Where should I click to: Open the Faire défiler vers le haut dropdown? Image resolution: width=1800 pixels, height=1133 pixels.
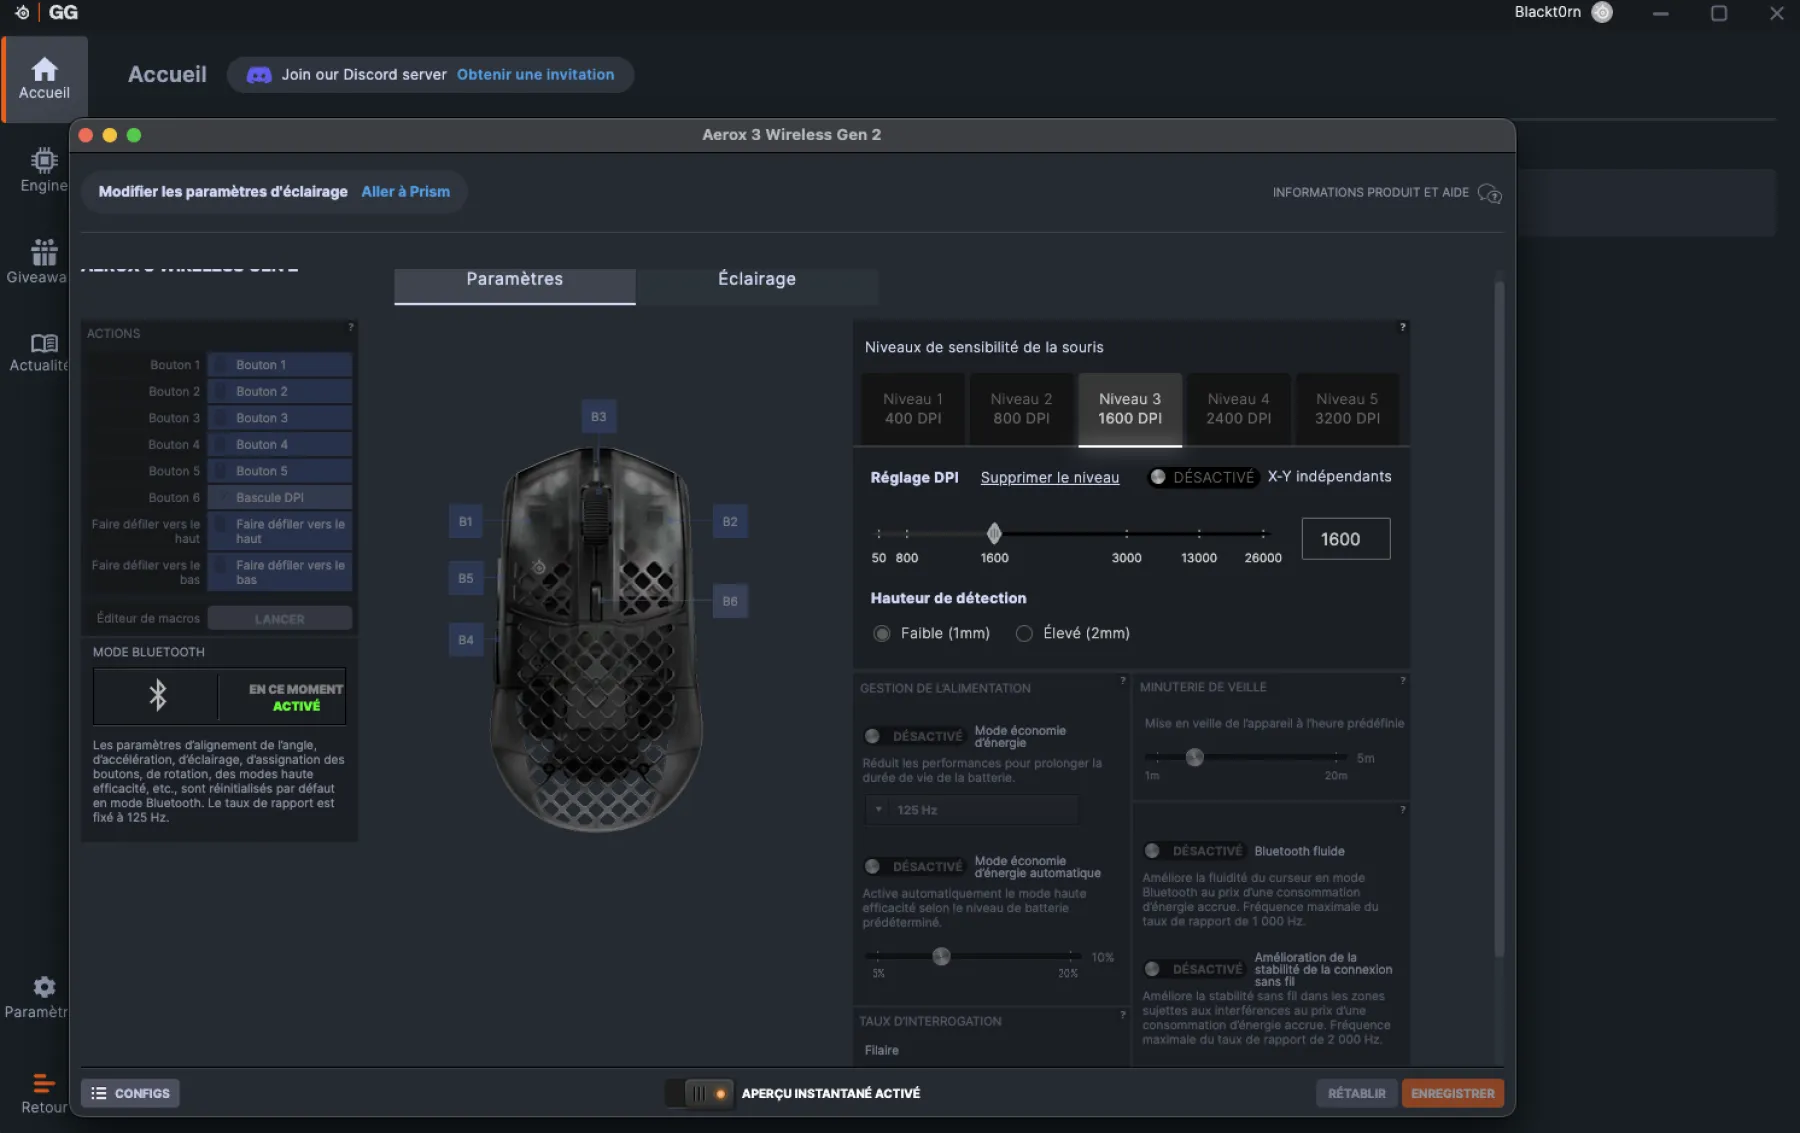click(279, 531)
